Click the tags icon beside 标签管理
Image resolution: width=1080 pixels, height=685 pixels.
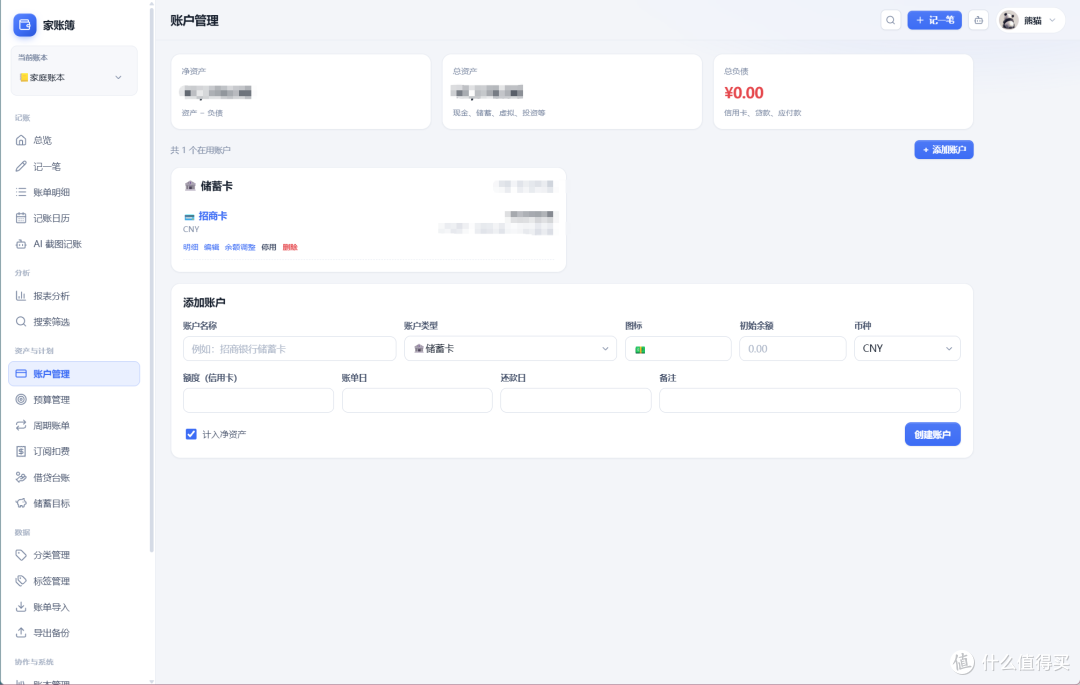pyautogui.click(x=21, y=581)
